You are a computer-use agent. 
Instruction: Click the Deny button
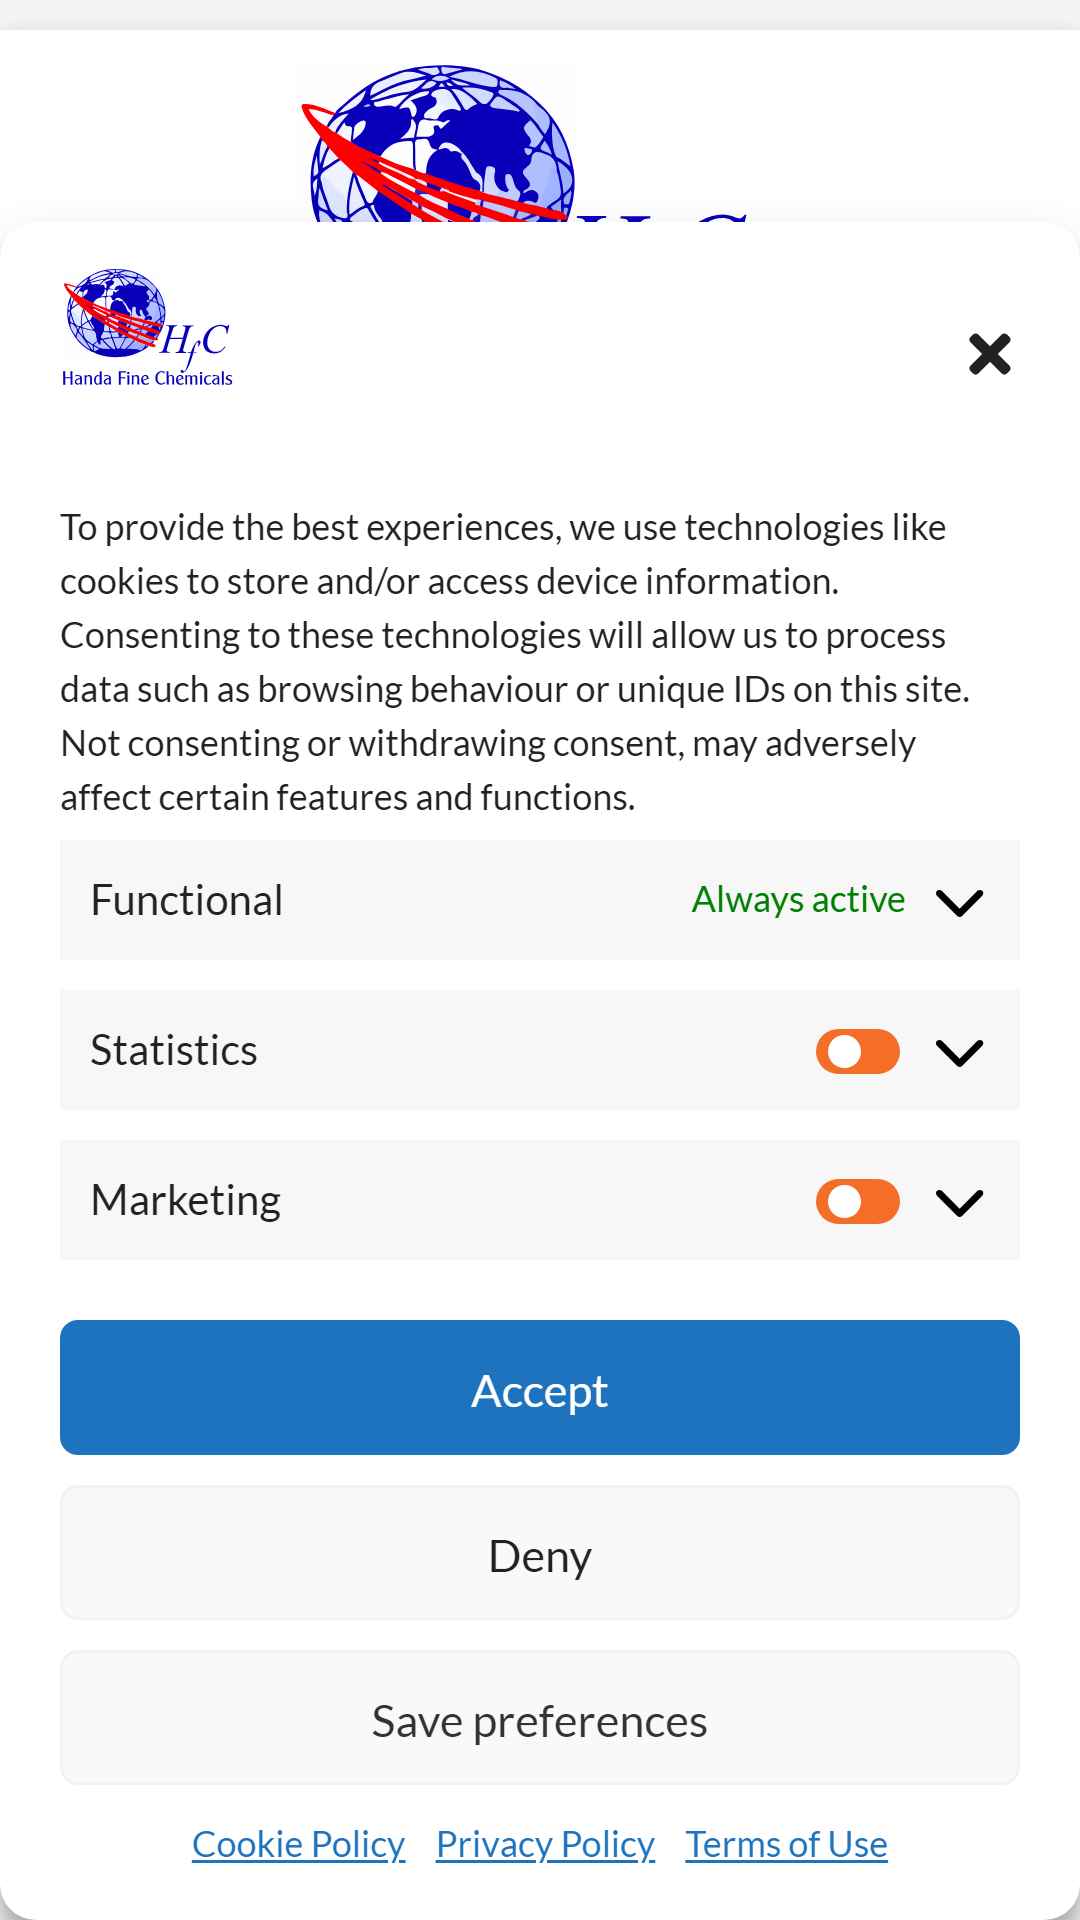point(540,1553)
